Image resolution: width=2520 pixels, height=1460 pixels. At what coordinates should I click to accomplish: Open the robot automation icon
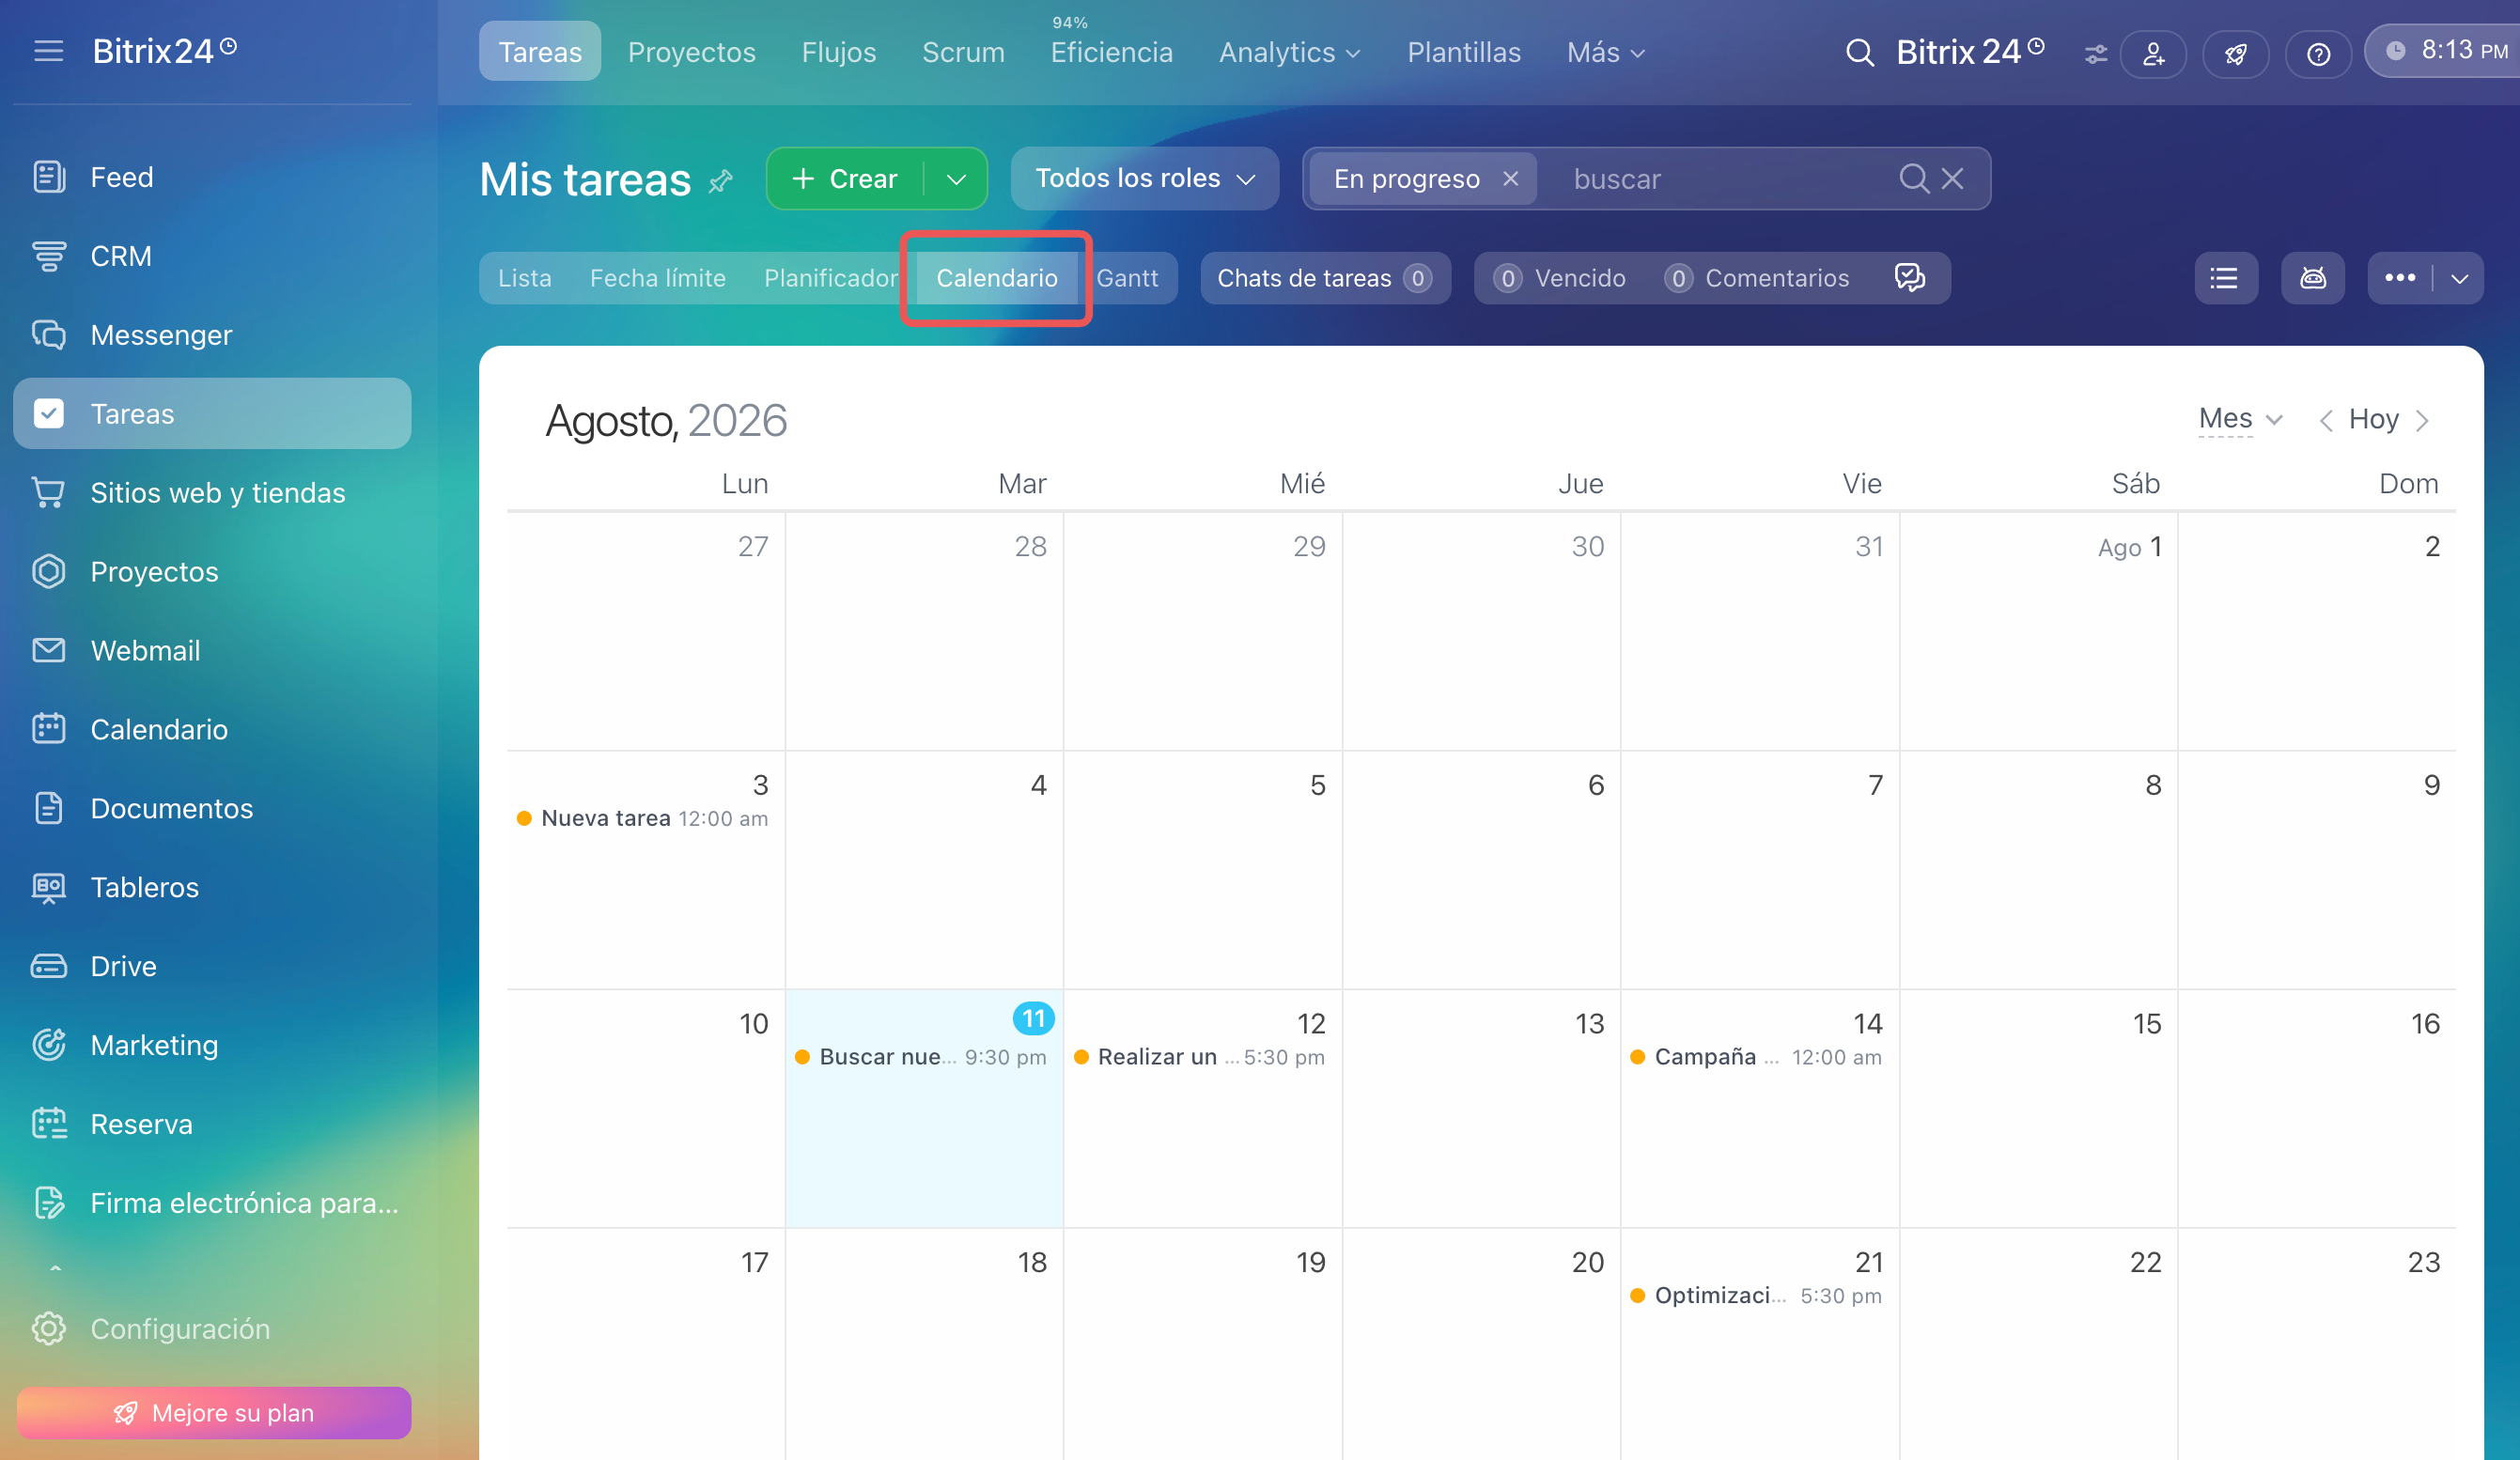point(2312,278)
